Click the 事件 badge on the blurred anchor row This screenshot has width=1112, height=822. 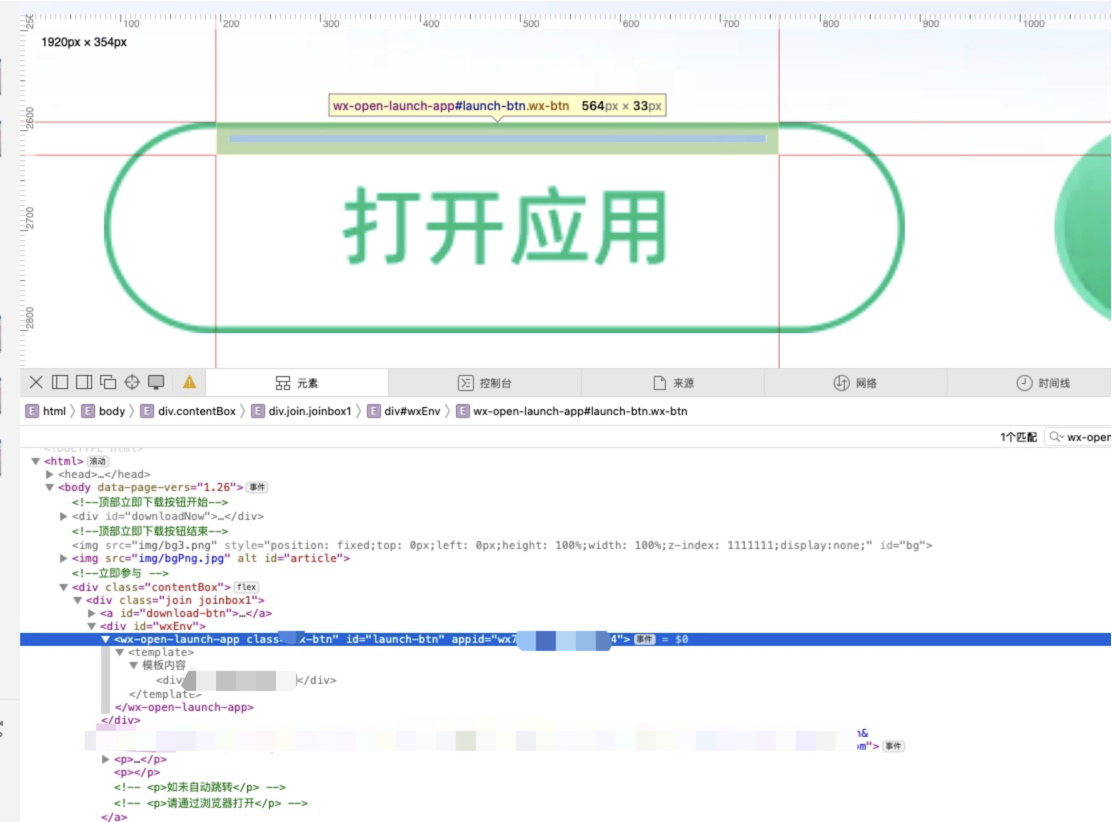click(x=893, y=746)
